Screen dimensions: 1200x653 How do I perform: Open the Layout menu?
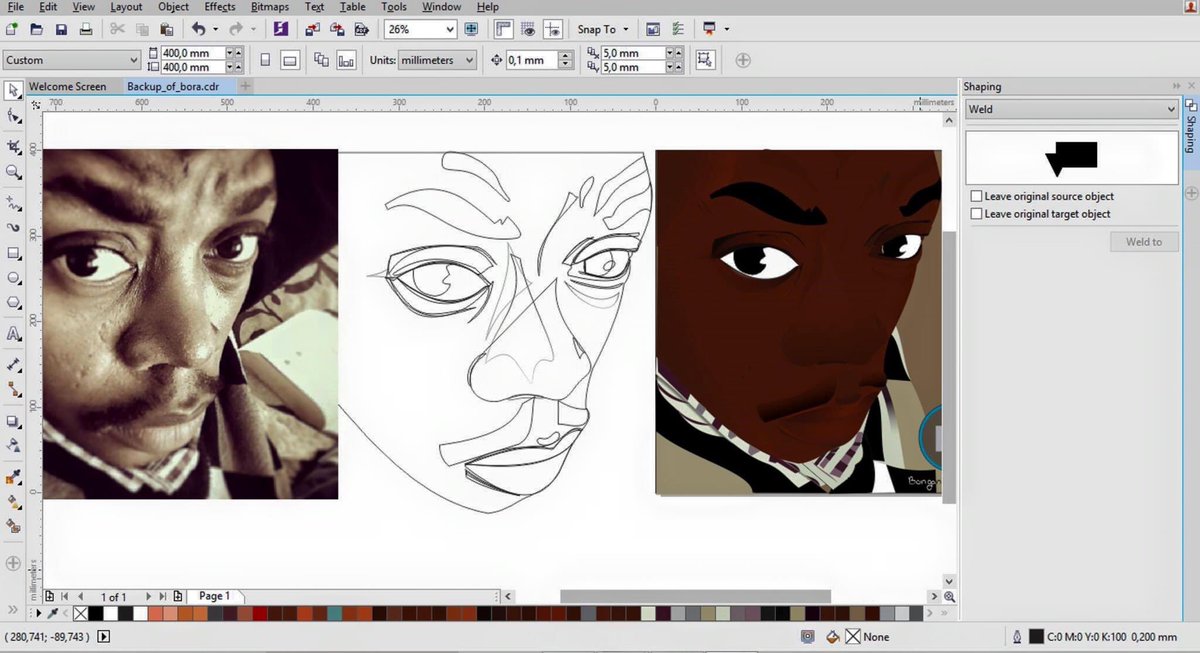126,7
